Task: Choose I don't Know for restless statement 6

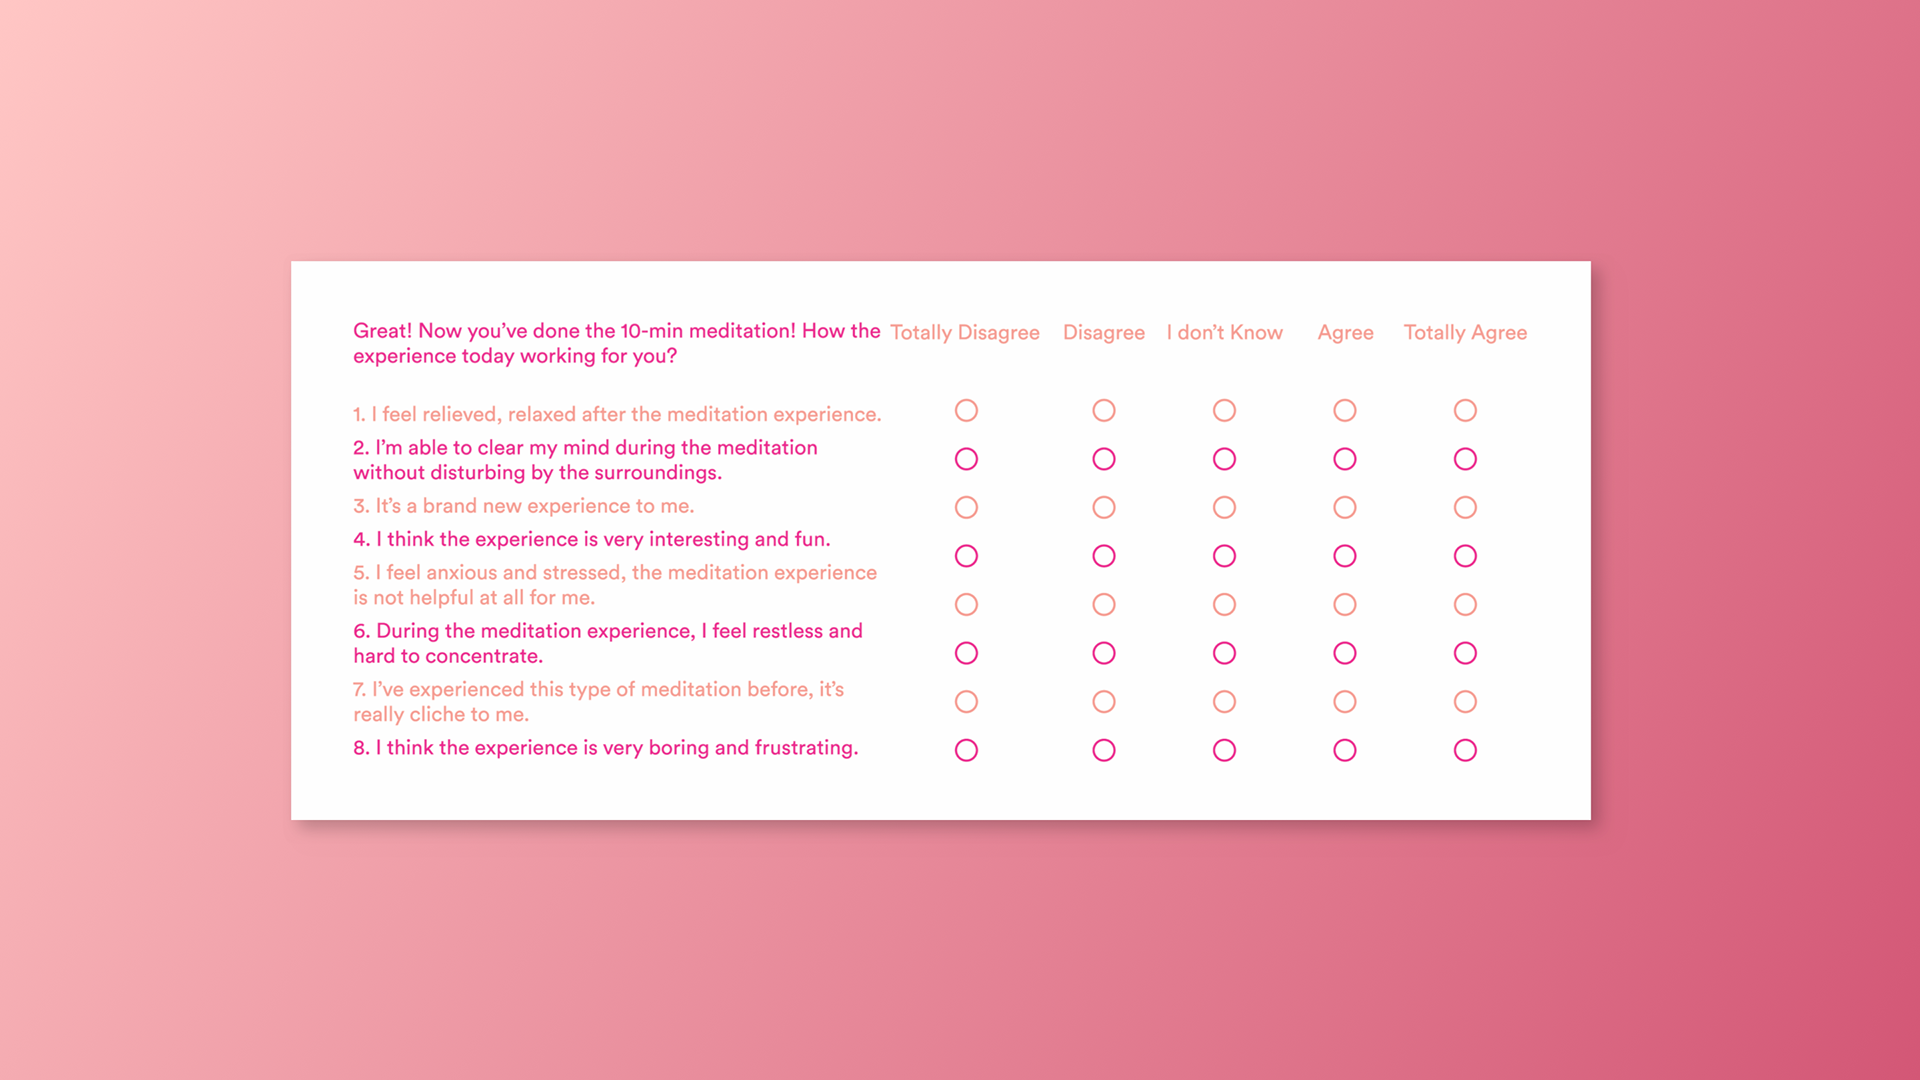Action: tap(1224, 653)
